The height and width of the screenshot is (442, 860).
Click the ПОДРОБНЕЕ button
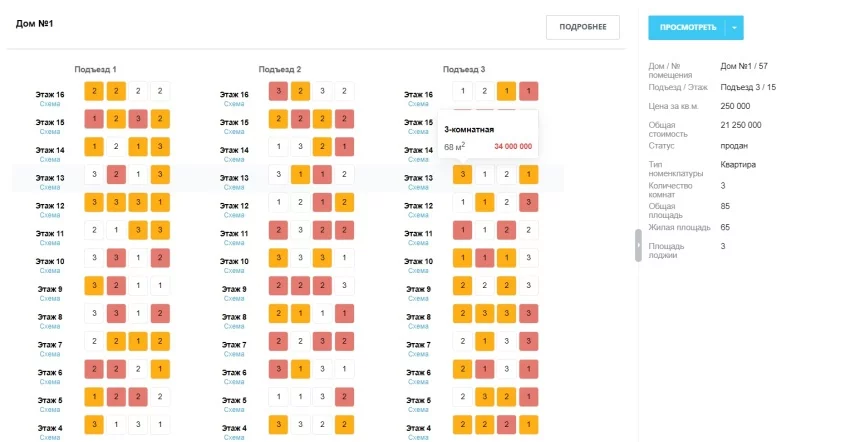point(582,27)
